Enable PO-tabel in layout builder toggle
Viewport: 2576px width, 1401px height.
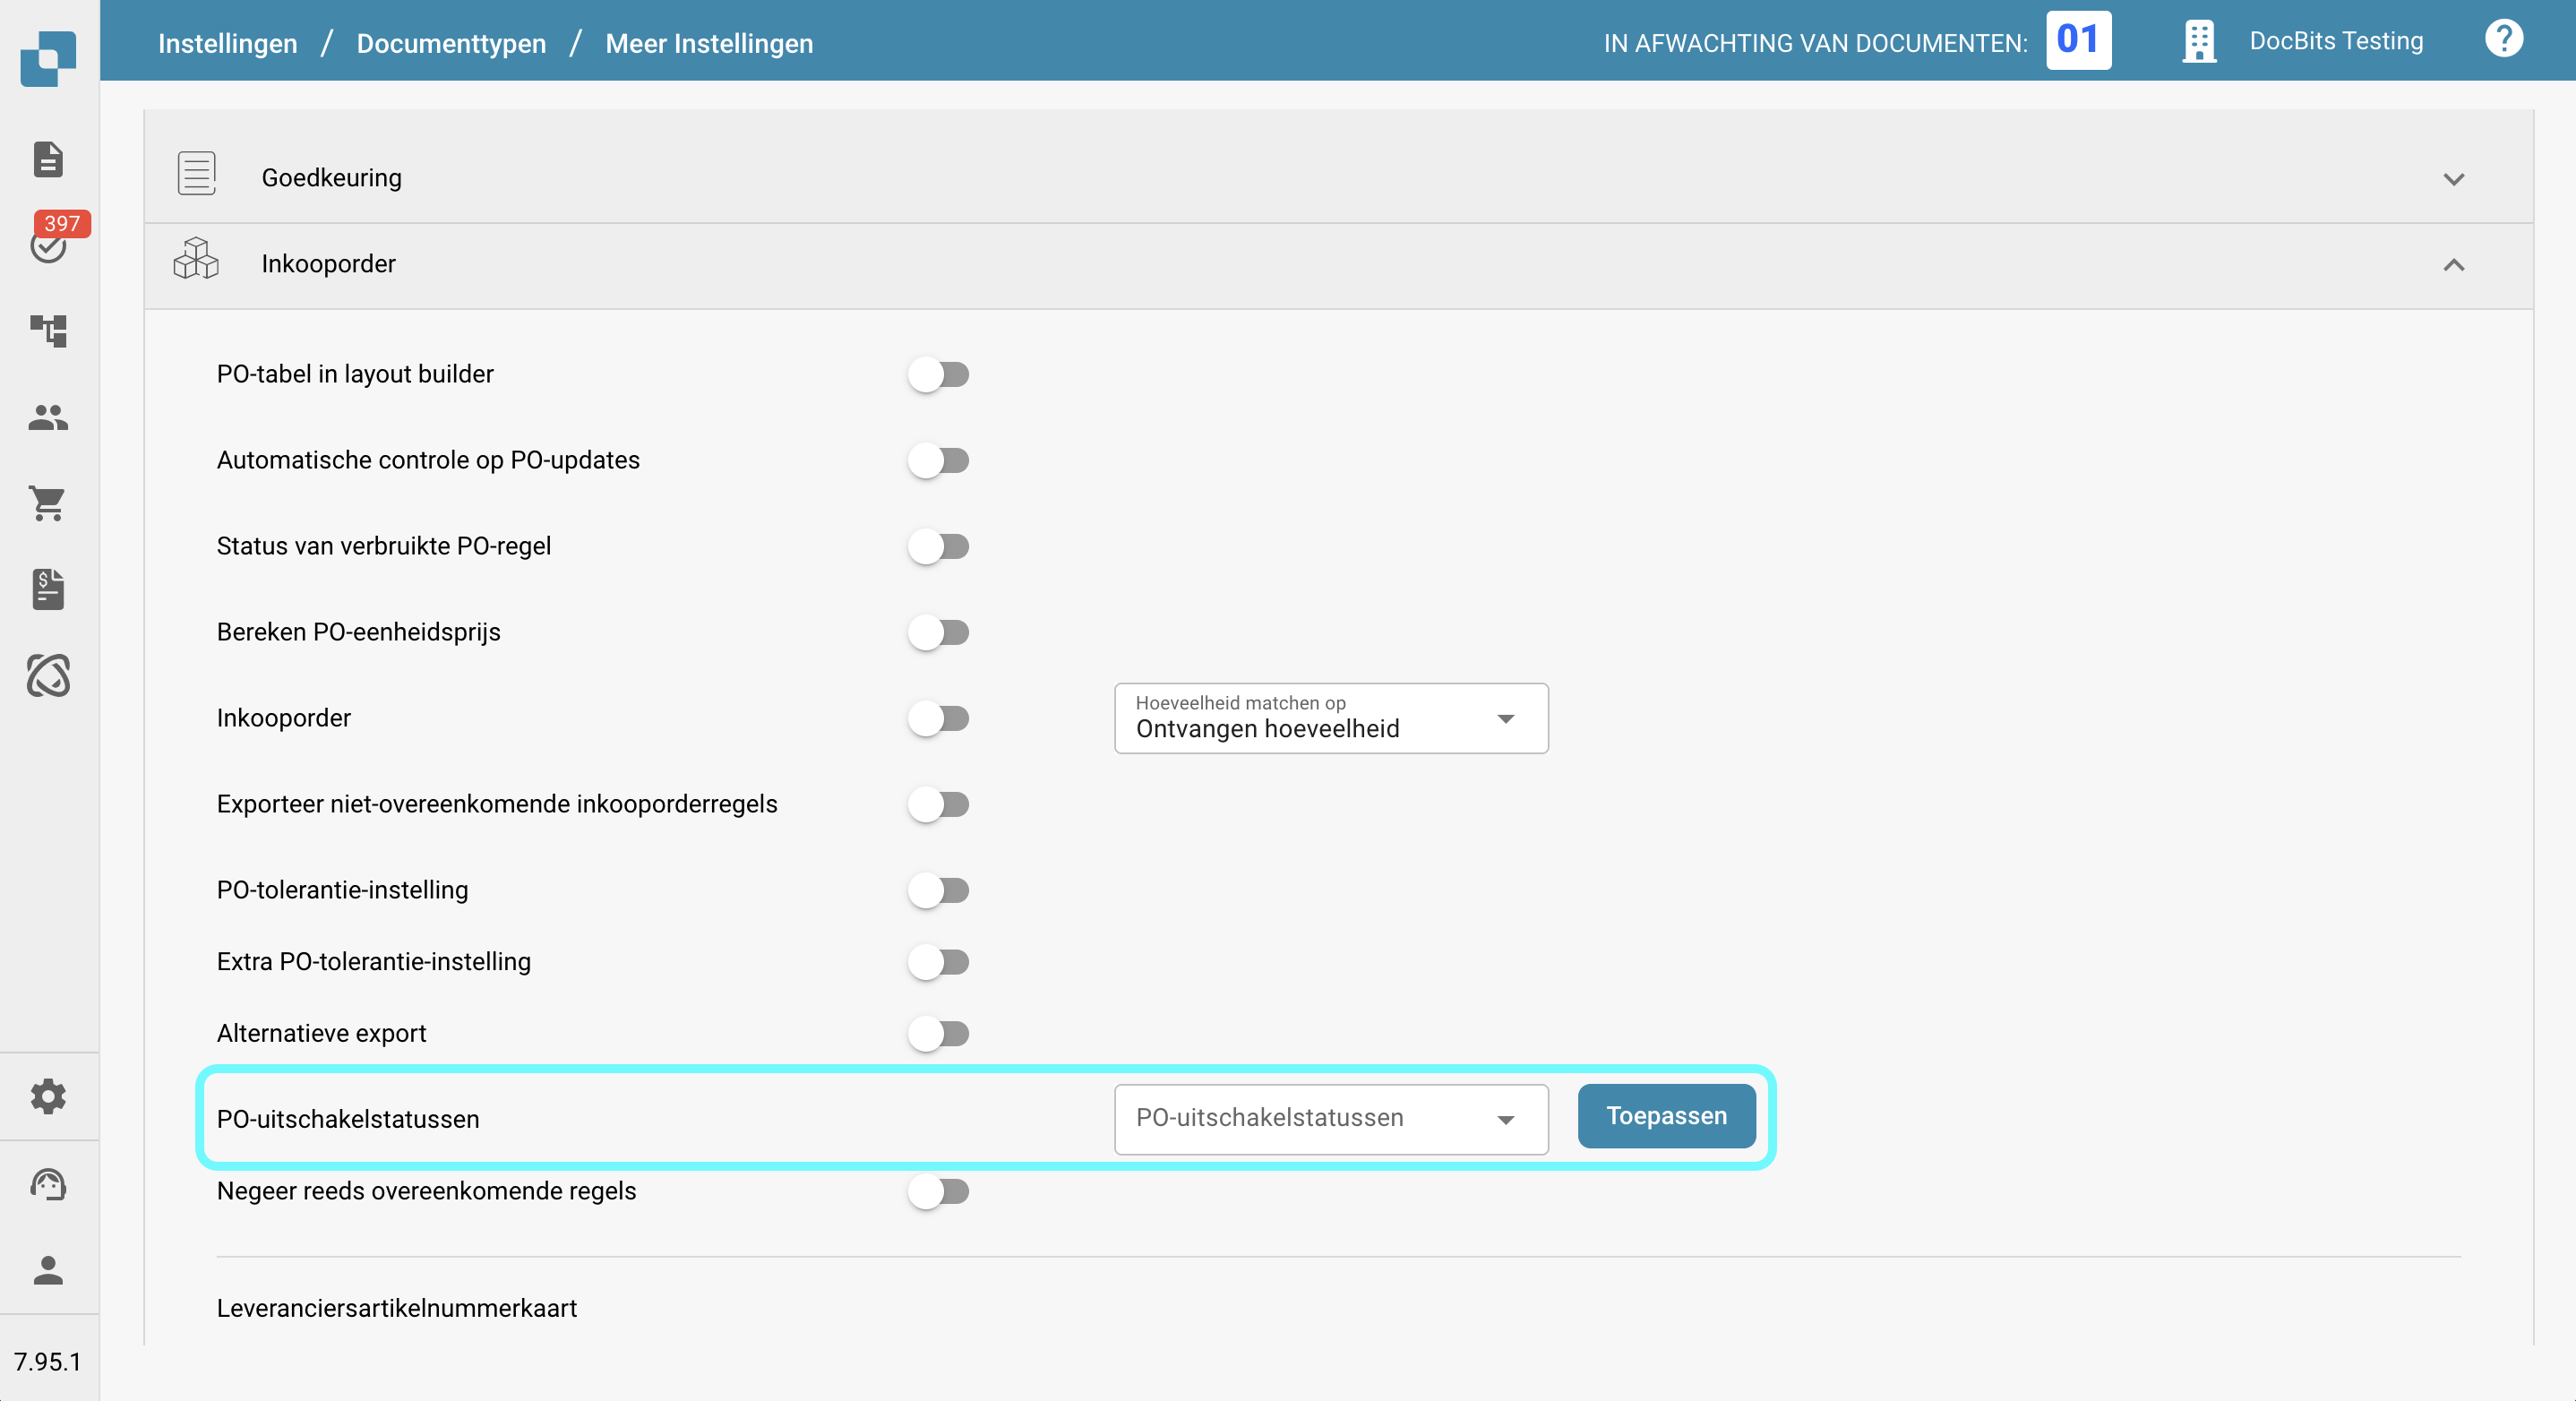coord(939,374)
